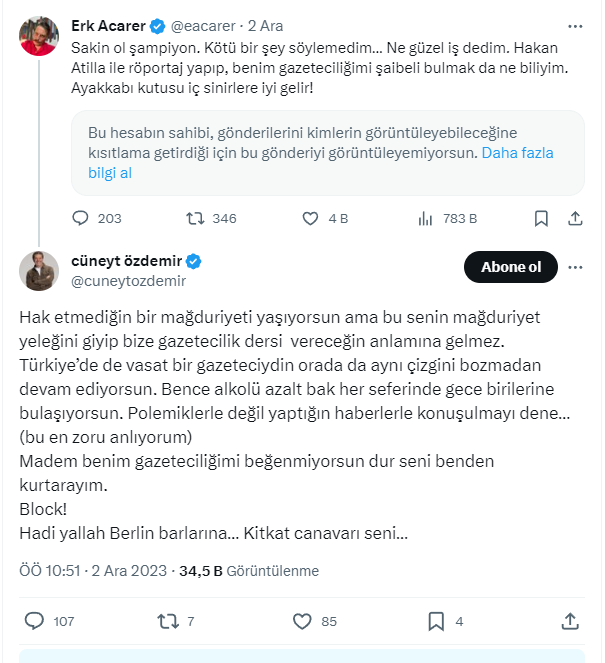Open Erk Acarer's profile picture
The height and width of the screenshot is (663, 605).
point(39,35)
